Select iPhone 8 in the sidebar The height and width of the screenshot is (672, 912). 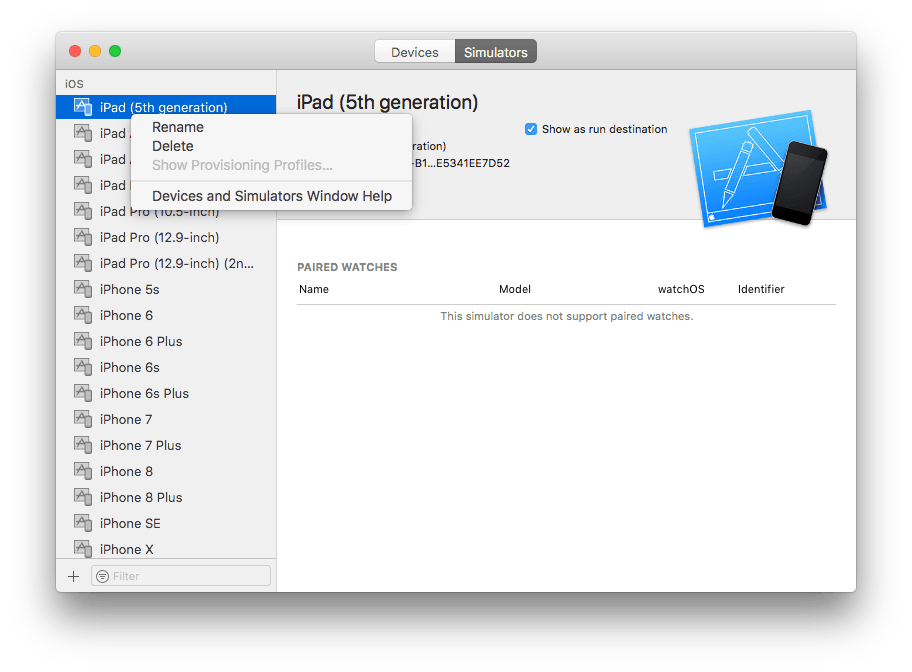[x=166, y=471]
